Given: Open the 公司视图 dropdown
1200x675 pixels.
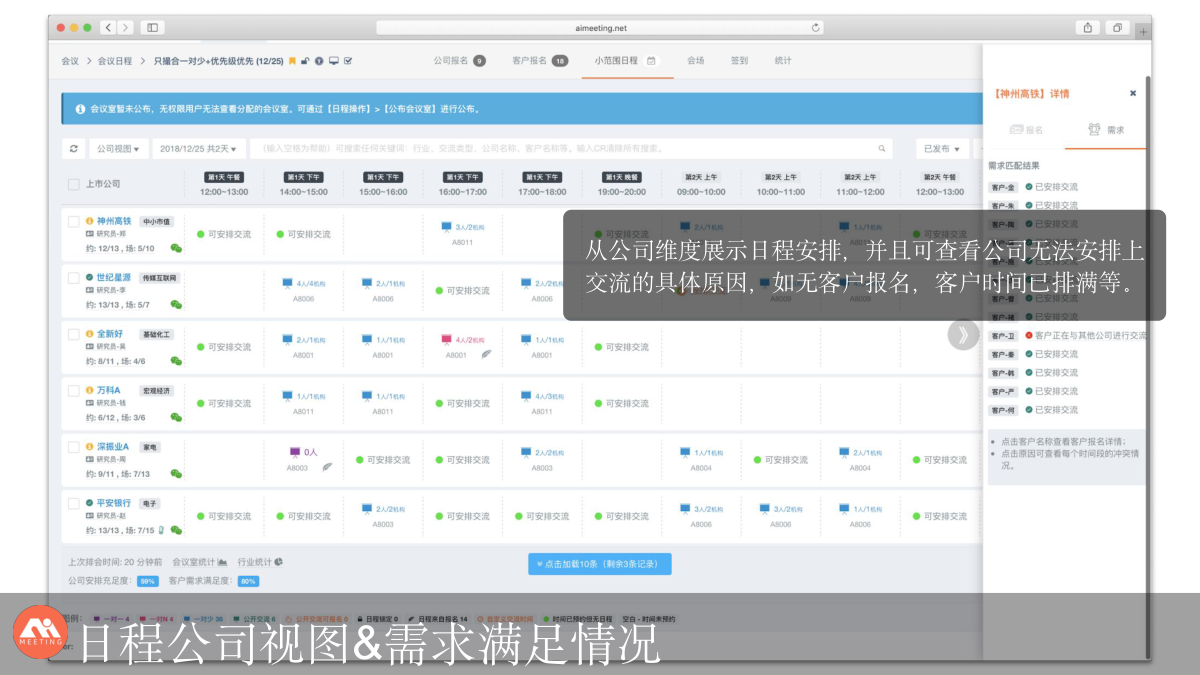Looking at the screenshot, I should click(118, 148).
